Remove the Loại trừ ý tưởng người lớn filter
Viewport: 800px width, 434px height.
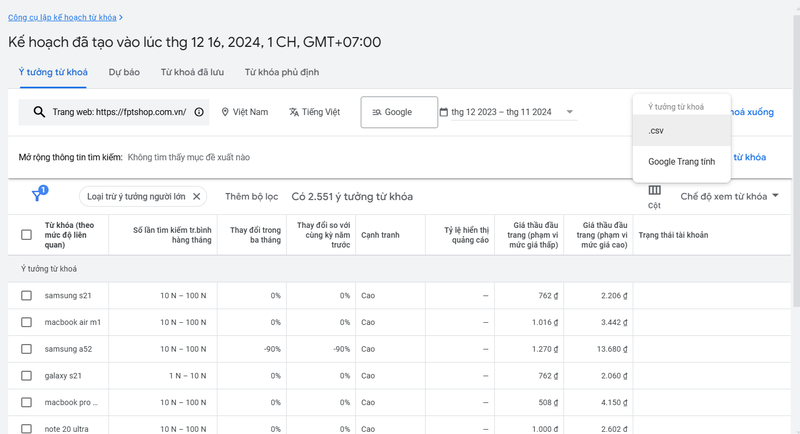coord(196,196)
